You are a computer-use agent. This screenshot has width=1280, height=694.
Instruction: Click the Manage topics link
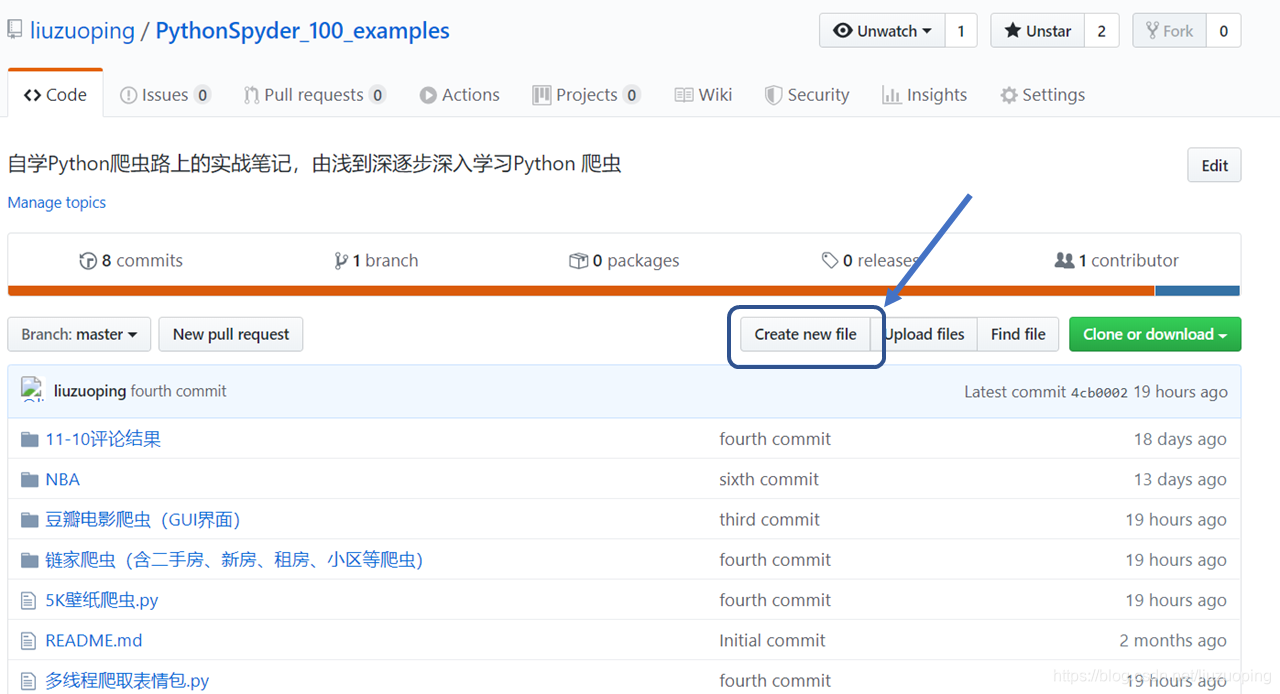tap(57, 202)
